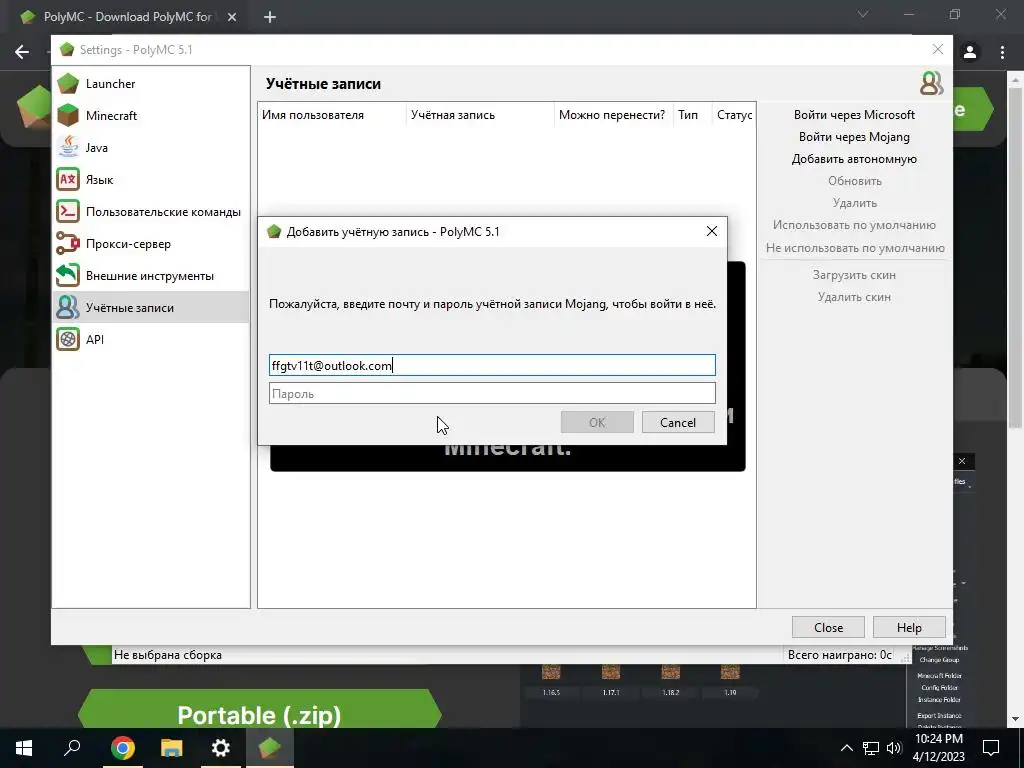
Task: Click Войти через Mojang
Action: click(854, 137)
